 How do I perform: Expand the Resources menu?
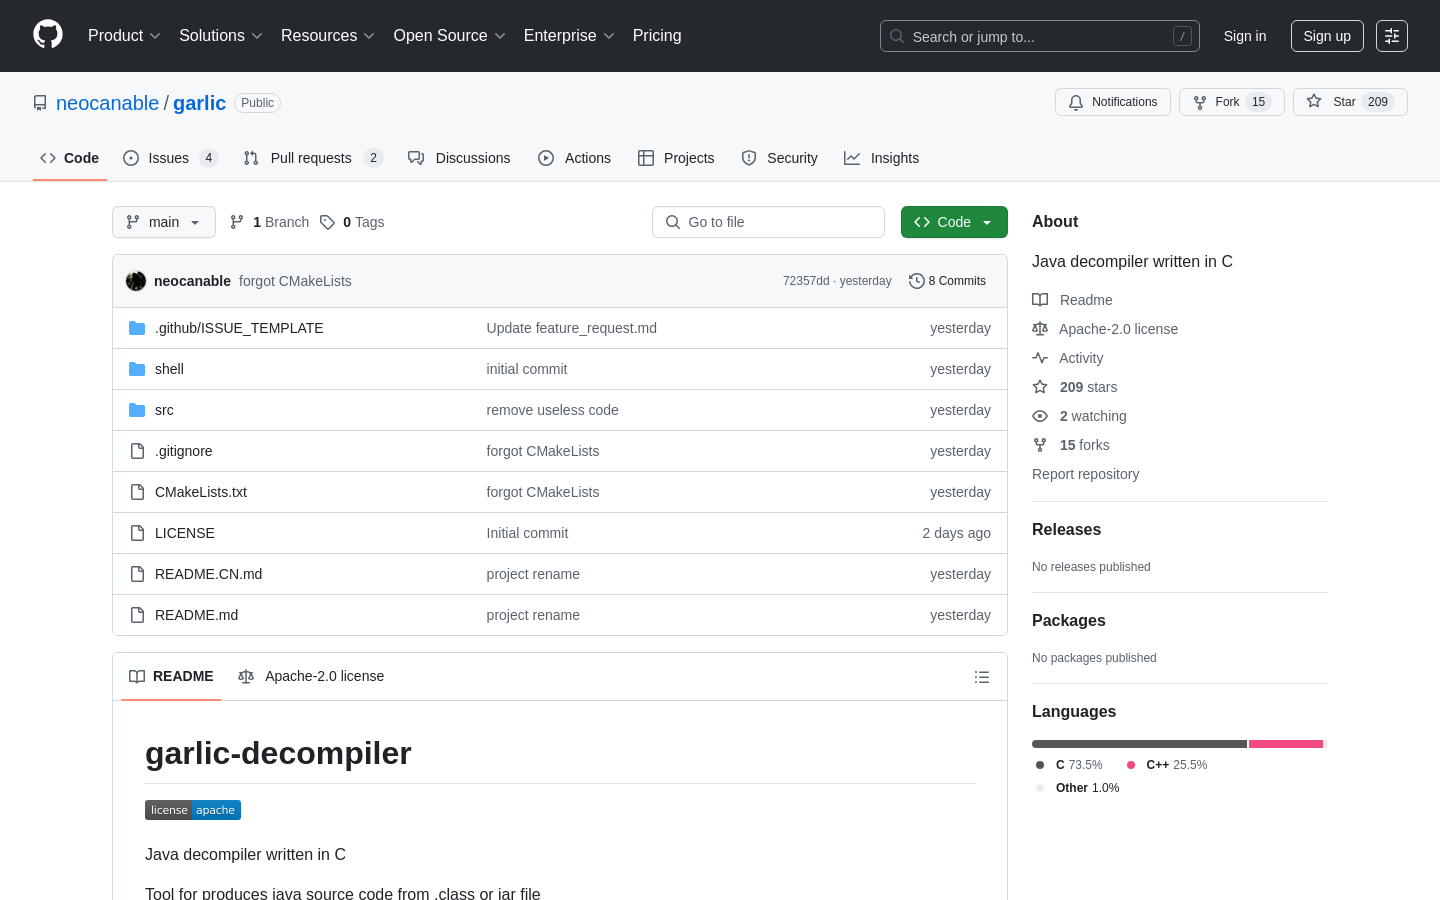tap(327, 36)
